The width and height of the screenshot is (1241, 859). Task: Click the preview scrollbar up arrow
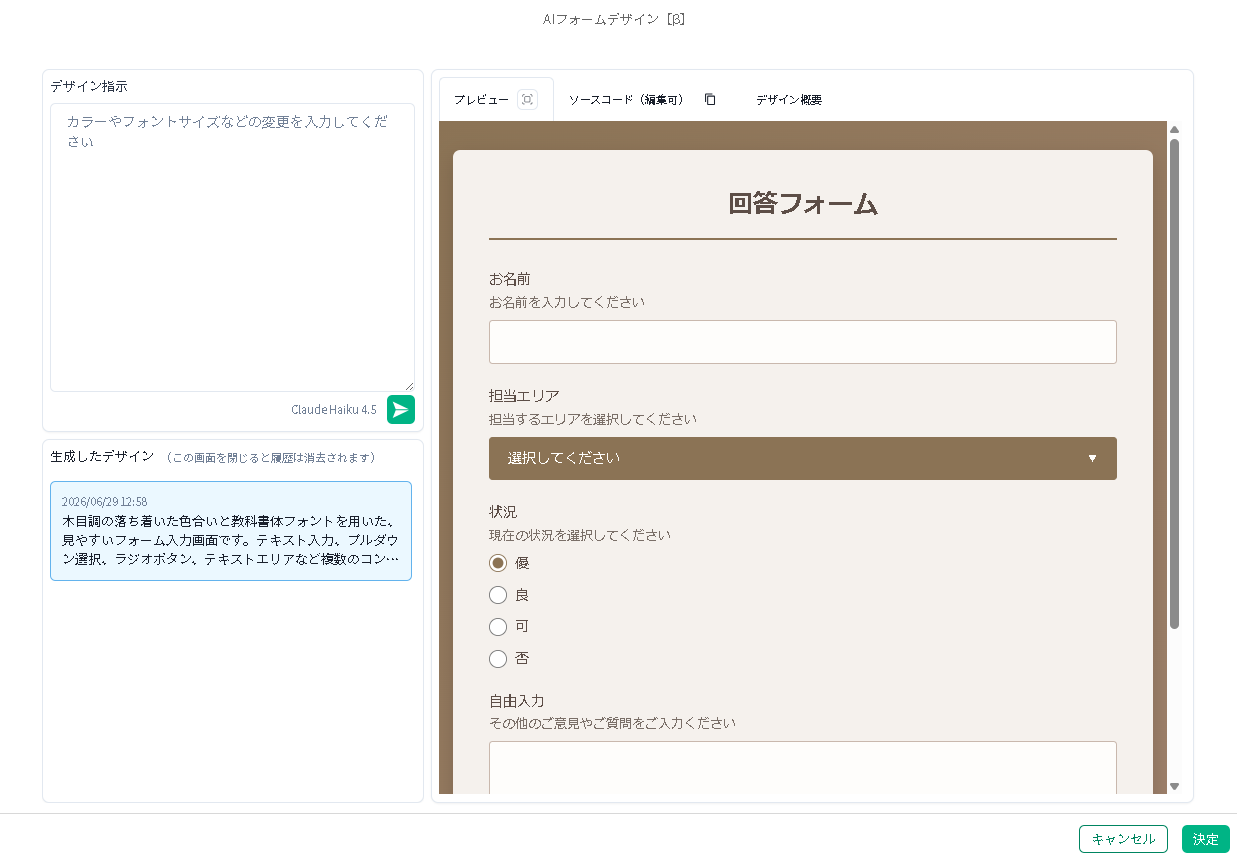coord(1175,130)
